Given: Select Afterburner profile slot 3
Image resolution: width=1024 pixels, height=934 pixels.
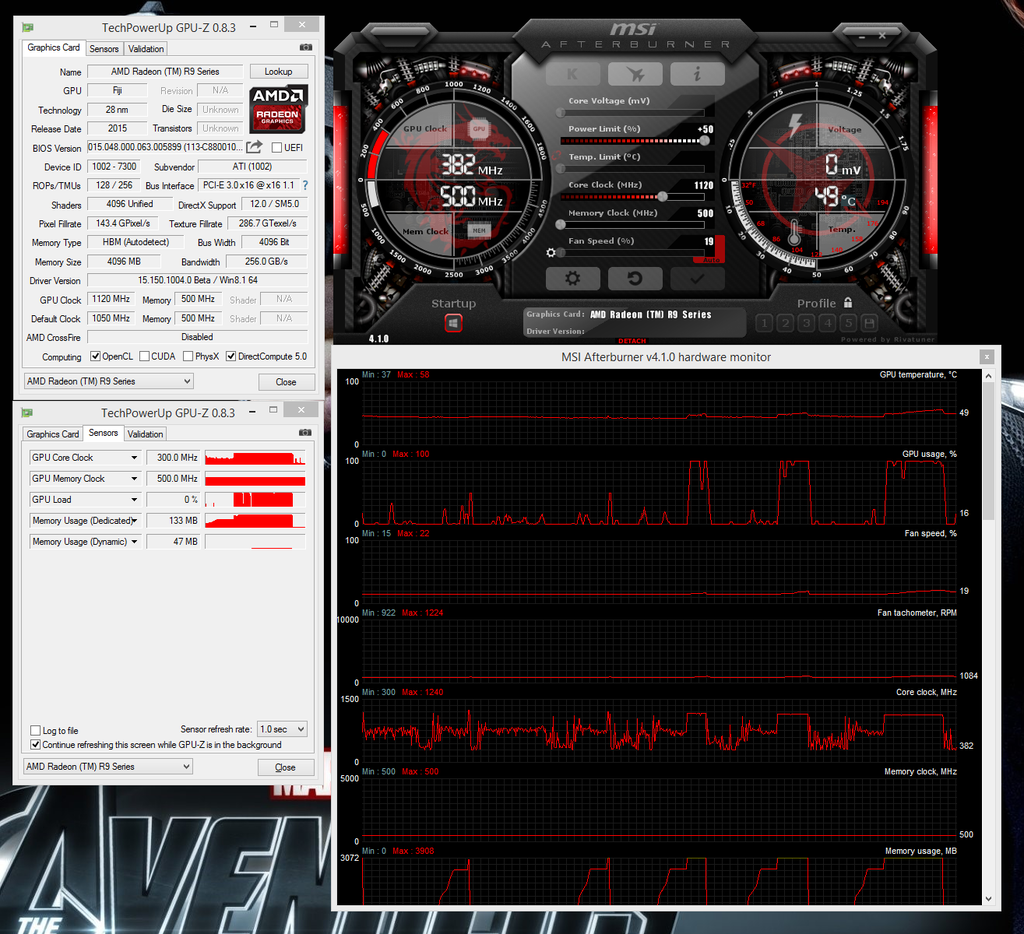Looking at the screenshot, I should tap(807, 323).
